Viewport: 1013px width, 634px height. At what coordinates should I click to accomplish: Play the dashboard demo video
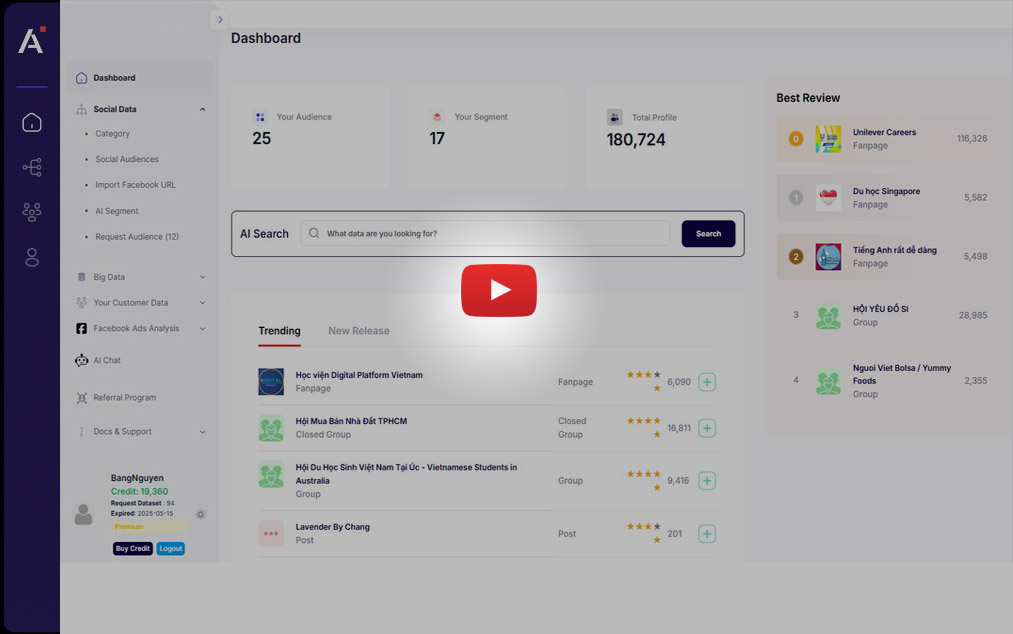(498, 290)
